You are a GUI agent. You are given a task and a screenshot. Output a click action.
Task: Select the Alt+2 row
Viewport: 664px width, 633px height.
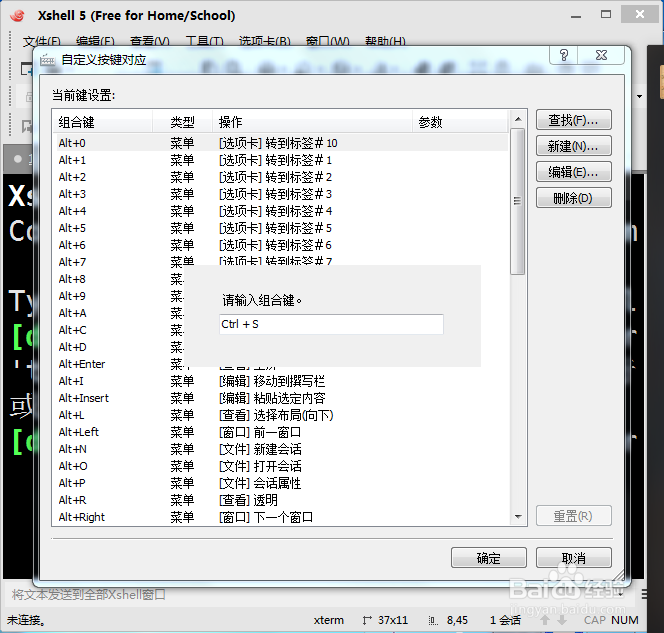tap(281, 177)
